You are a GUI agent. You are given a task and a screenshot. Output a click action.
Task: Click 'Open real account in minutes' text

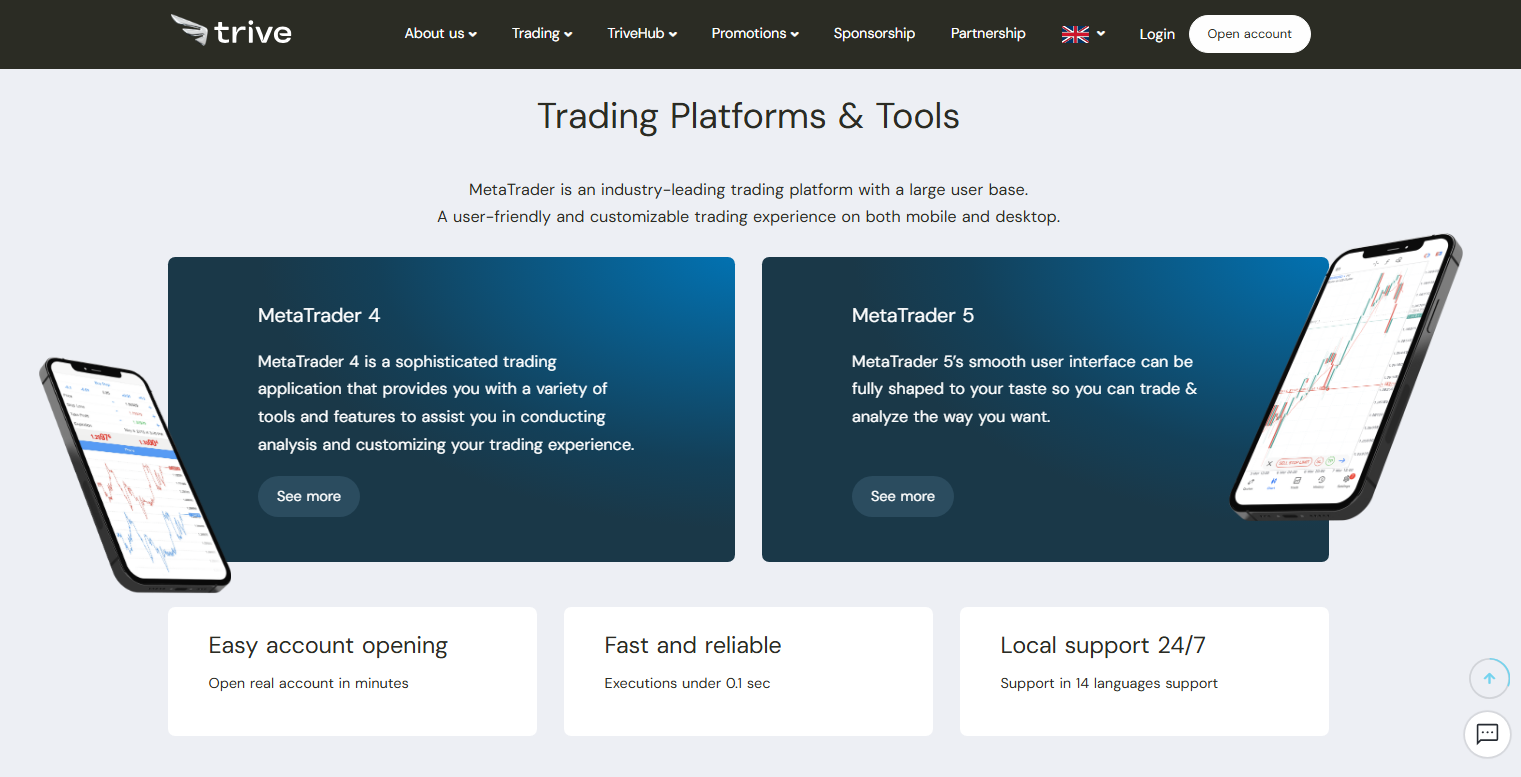[308, 683]
